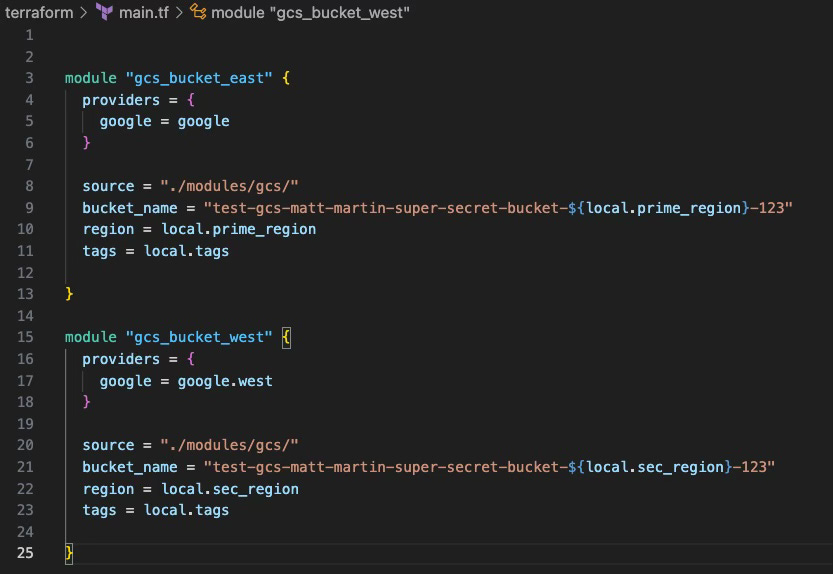
Task: Click 'module' keyword on line 3
Action: point(91,78)
